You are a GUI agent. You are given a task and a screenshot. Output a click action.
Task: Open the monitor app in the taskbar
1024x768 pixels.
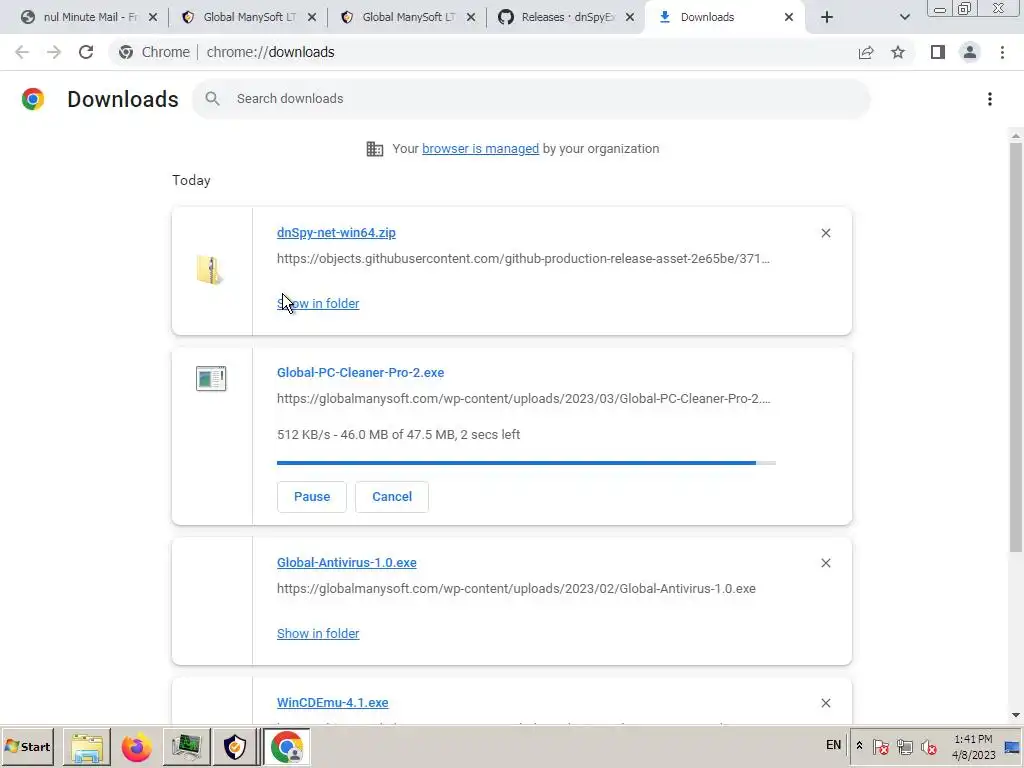[186, 747]
